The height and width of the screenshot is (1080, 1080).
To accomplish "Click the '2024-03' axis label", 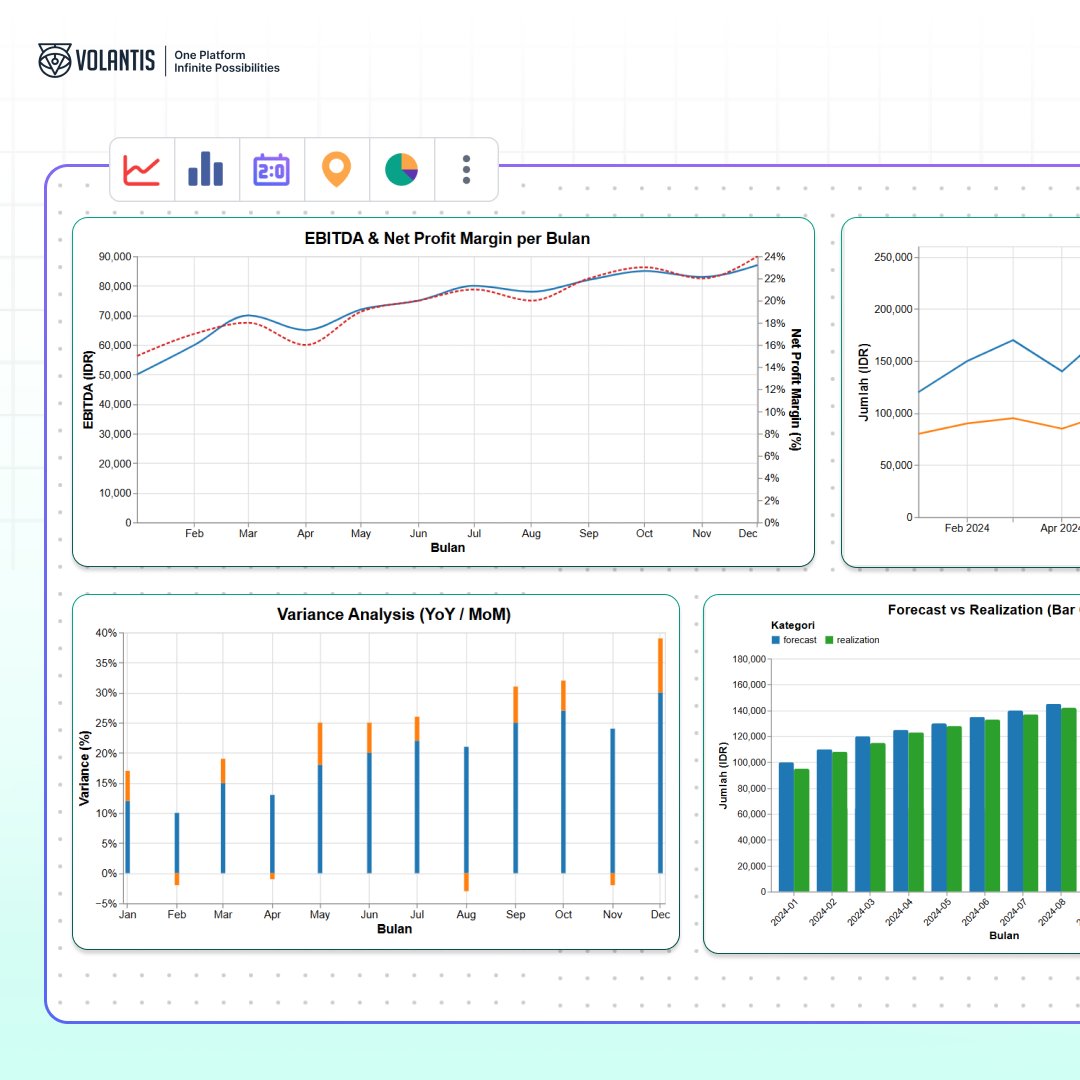I will [861, 912].
